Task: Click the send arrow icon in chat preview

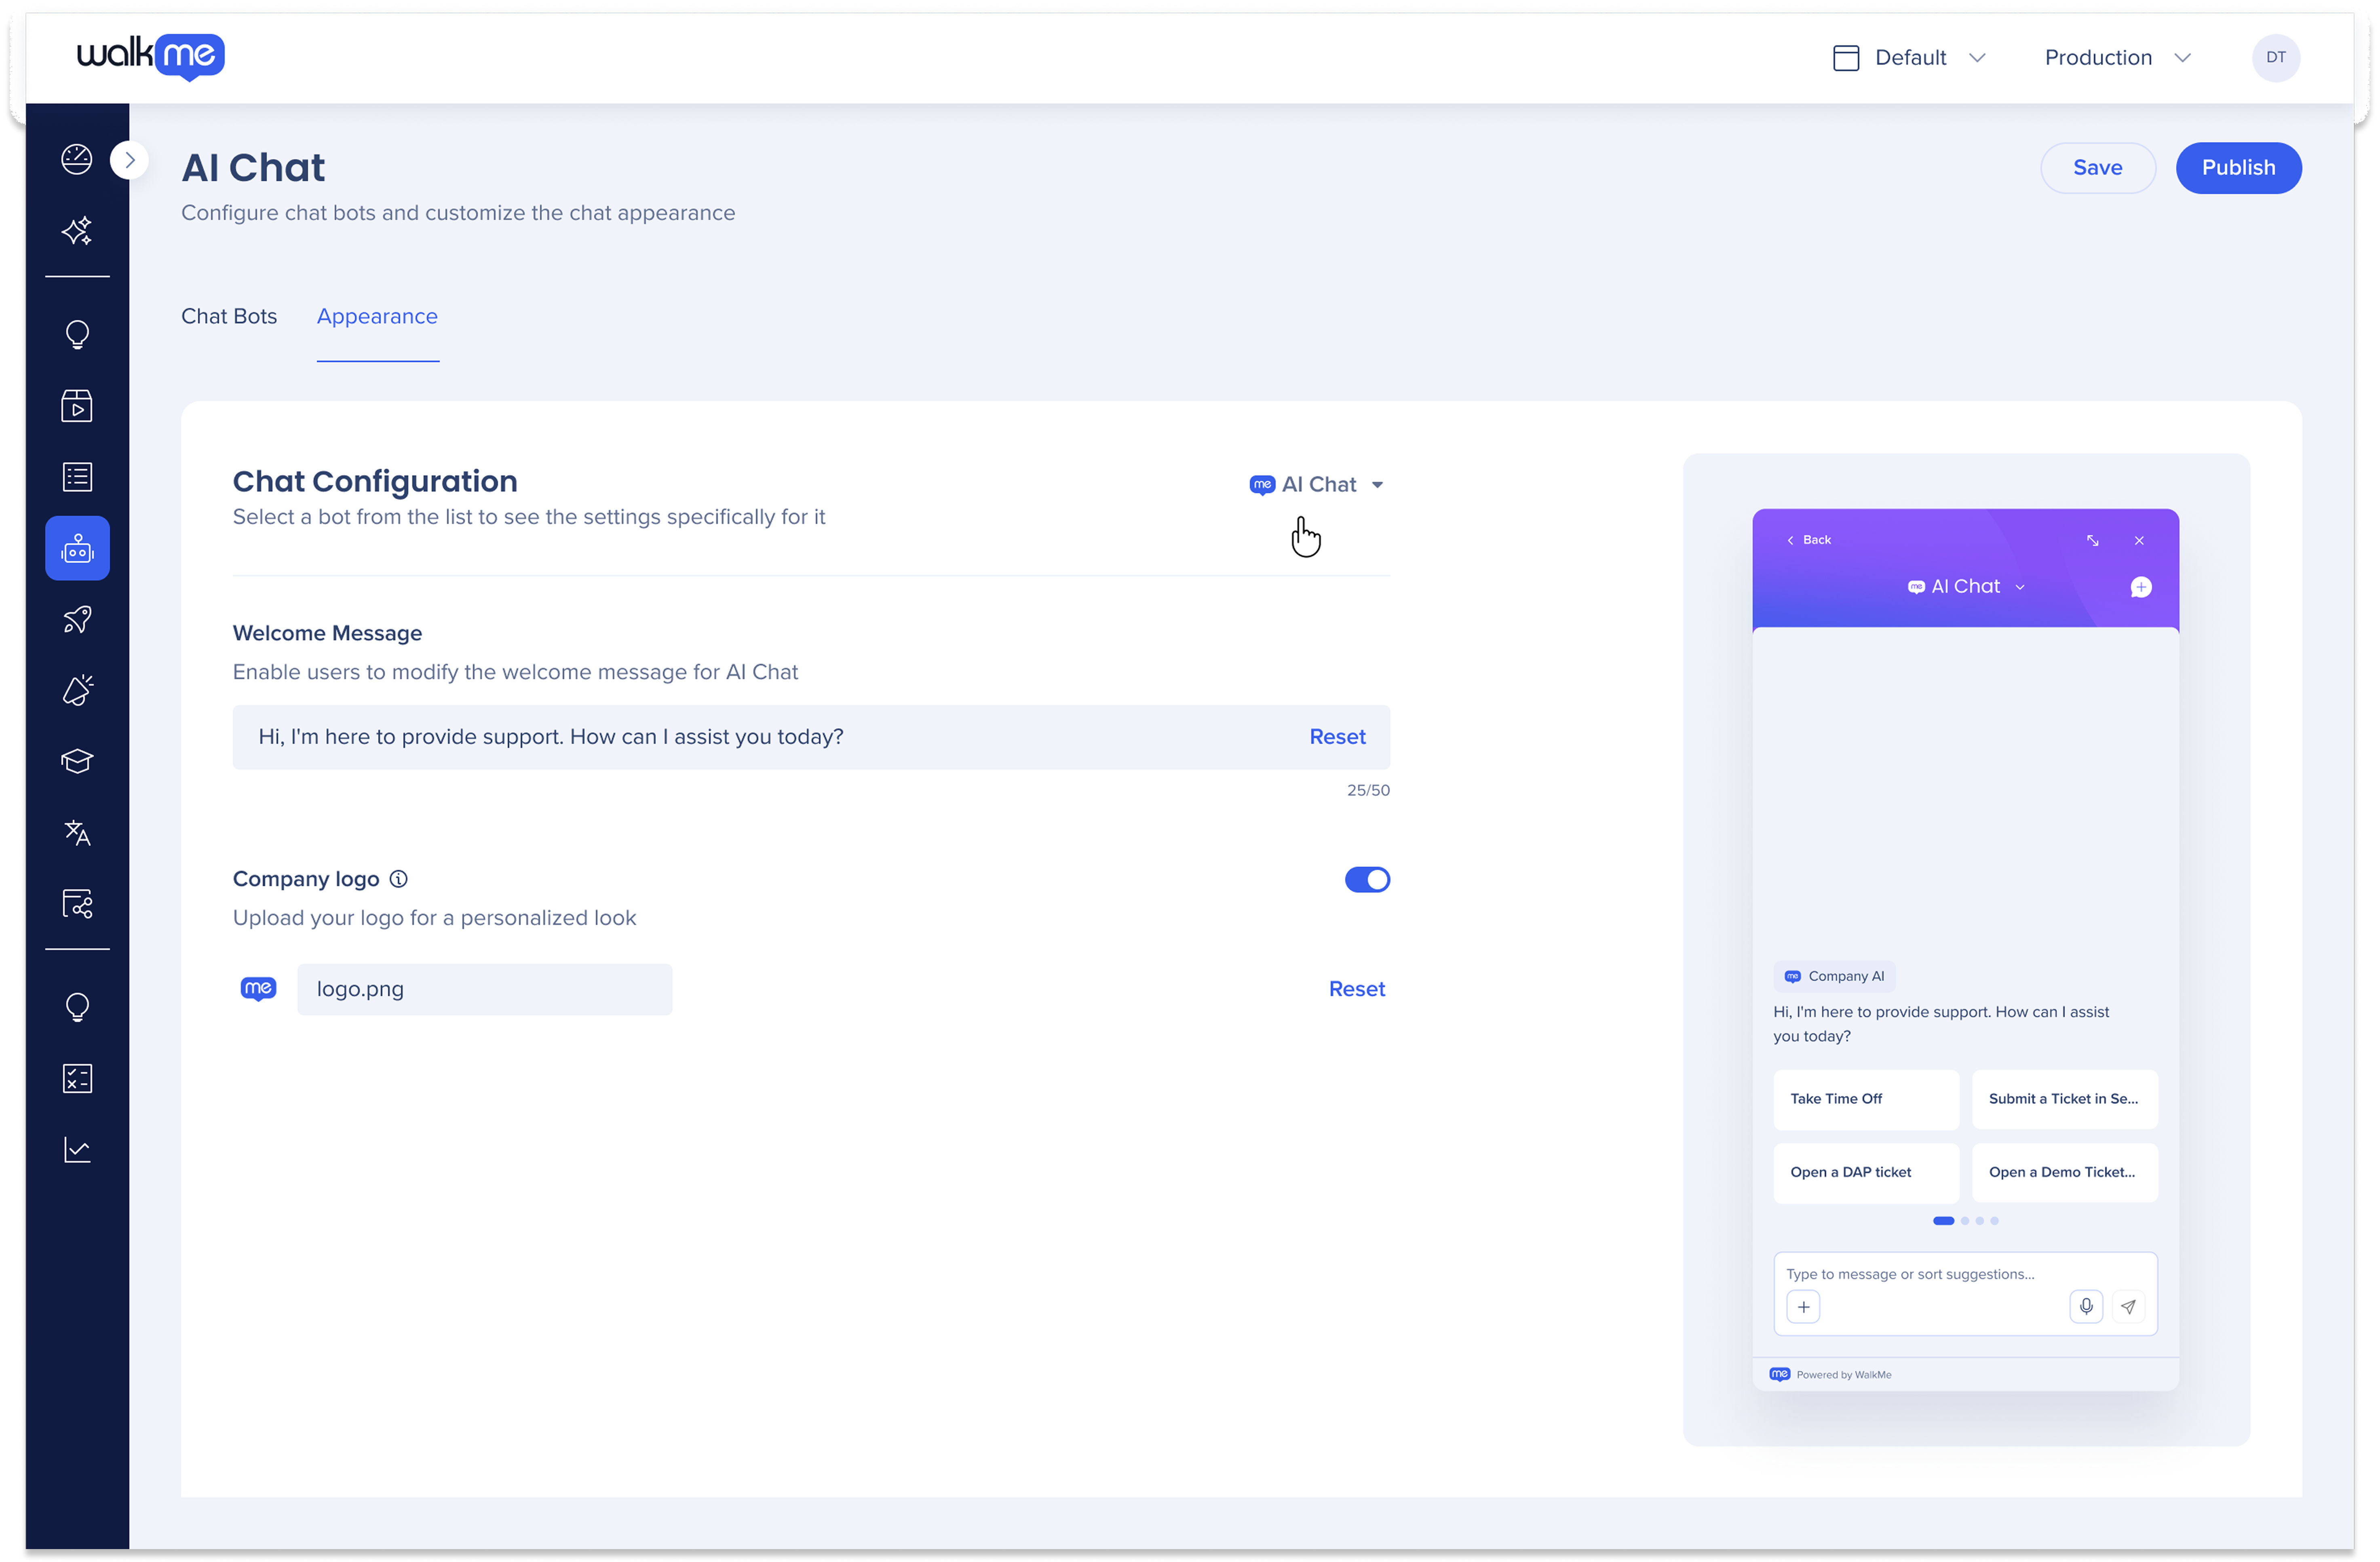Action: coord(2128,1307)
